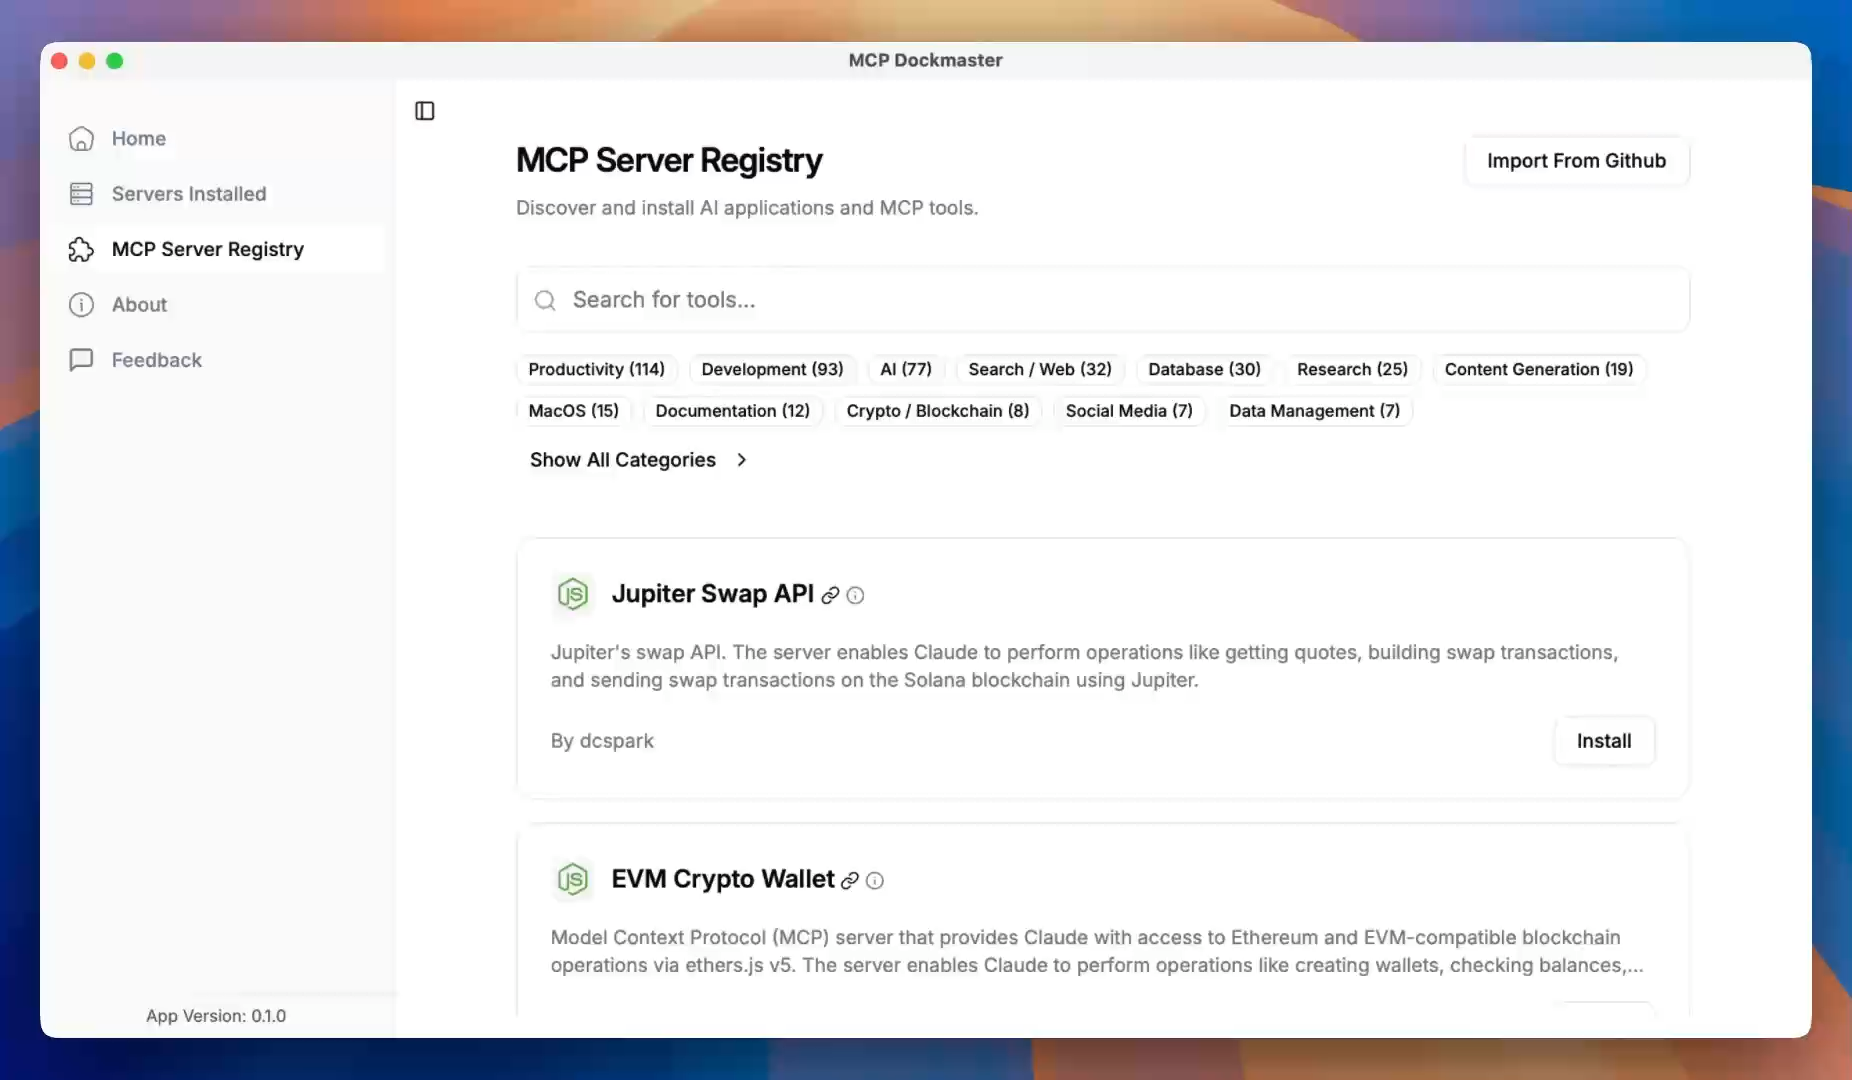Filter by Social Media (7)
The image size is (1852, 1080).
point(1129,411)
